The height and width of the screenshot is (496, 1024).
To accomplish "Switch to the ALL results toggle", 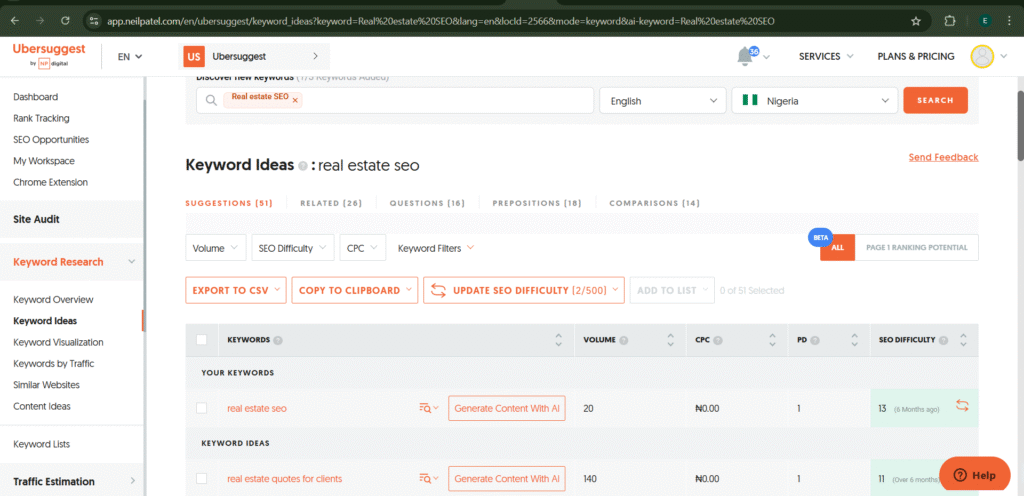I will tap(837, 248).
